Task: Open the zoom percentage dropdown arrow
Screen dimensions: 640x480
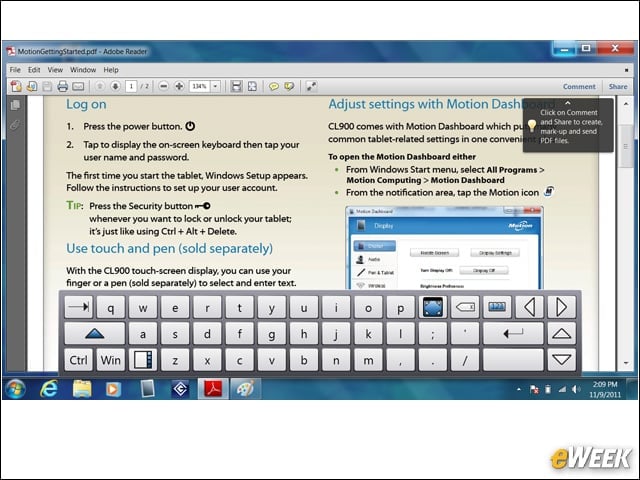Action: click(215, 86)
